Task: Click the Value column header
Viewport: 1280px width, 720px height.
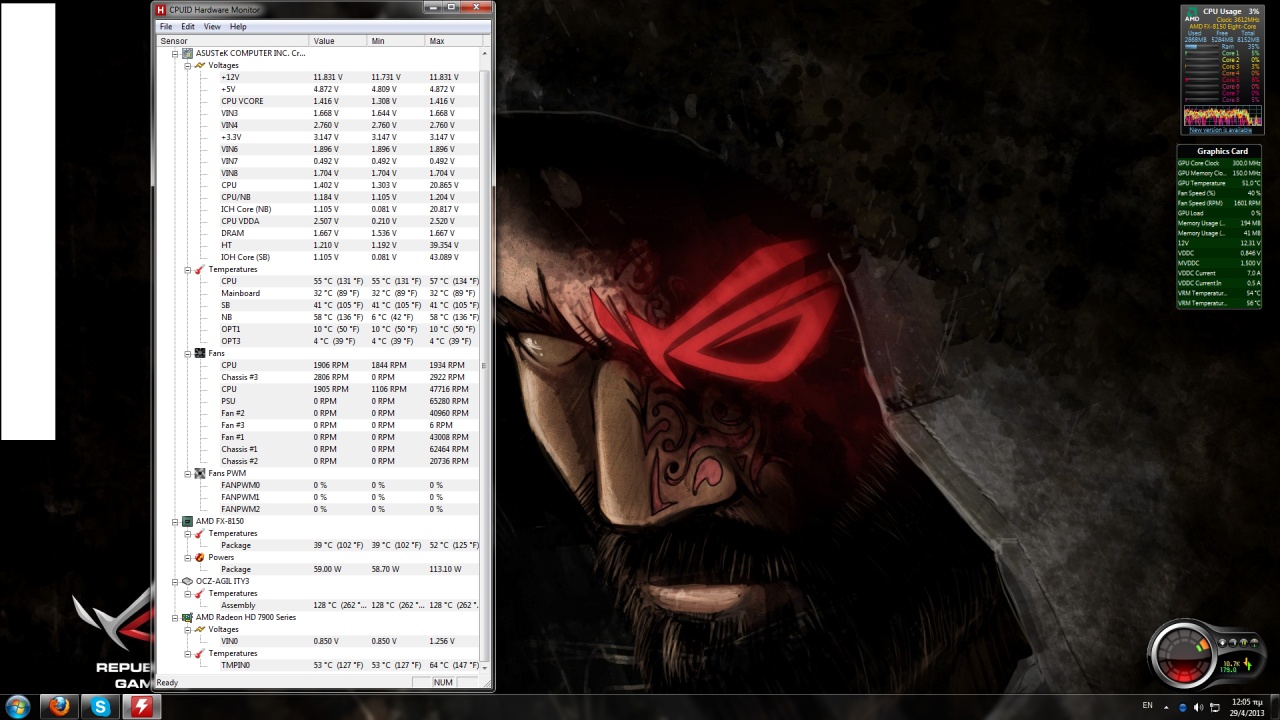Action: pos(339,41)
